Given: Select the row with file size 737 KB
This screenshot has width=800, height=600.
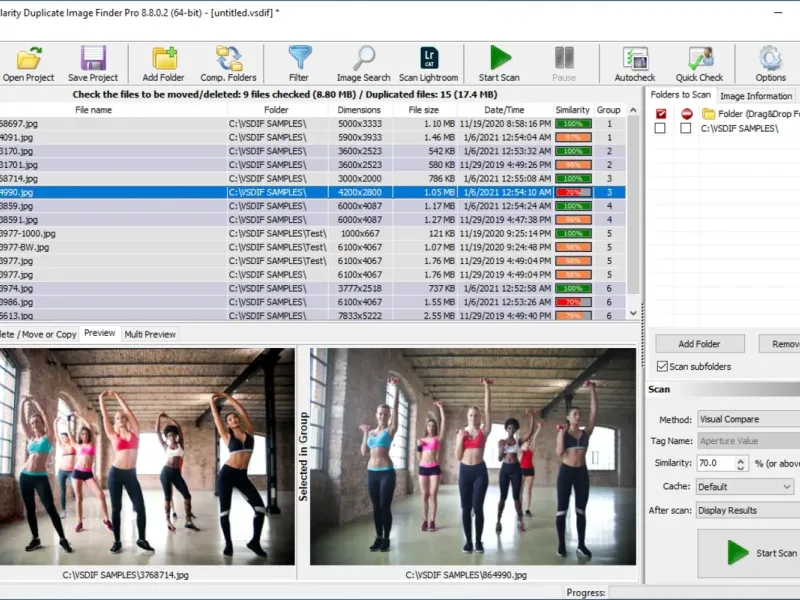Looking at the screenshot, I should pyautogui.click(x=312, y=288).
